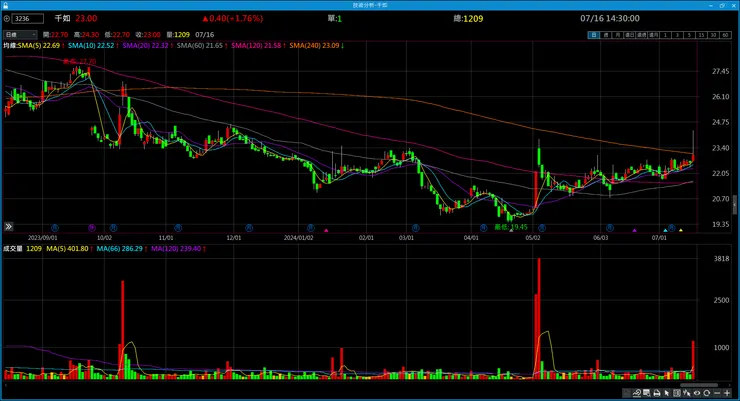Select the adjusted daily 還日 timeframe tab
The width and height of the screenshot is (740, 401).
(x=630, y=35)
